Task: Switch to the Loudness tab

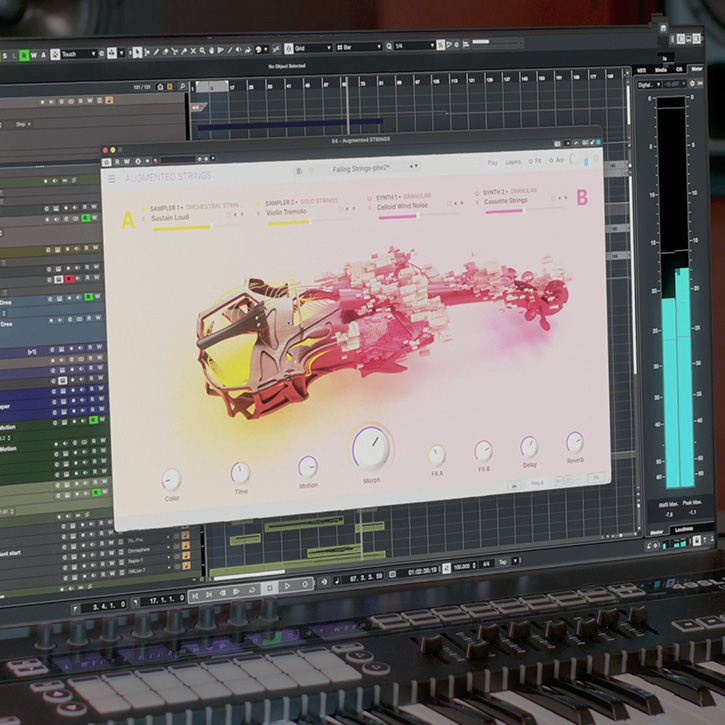Action: [684, 529]
